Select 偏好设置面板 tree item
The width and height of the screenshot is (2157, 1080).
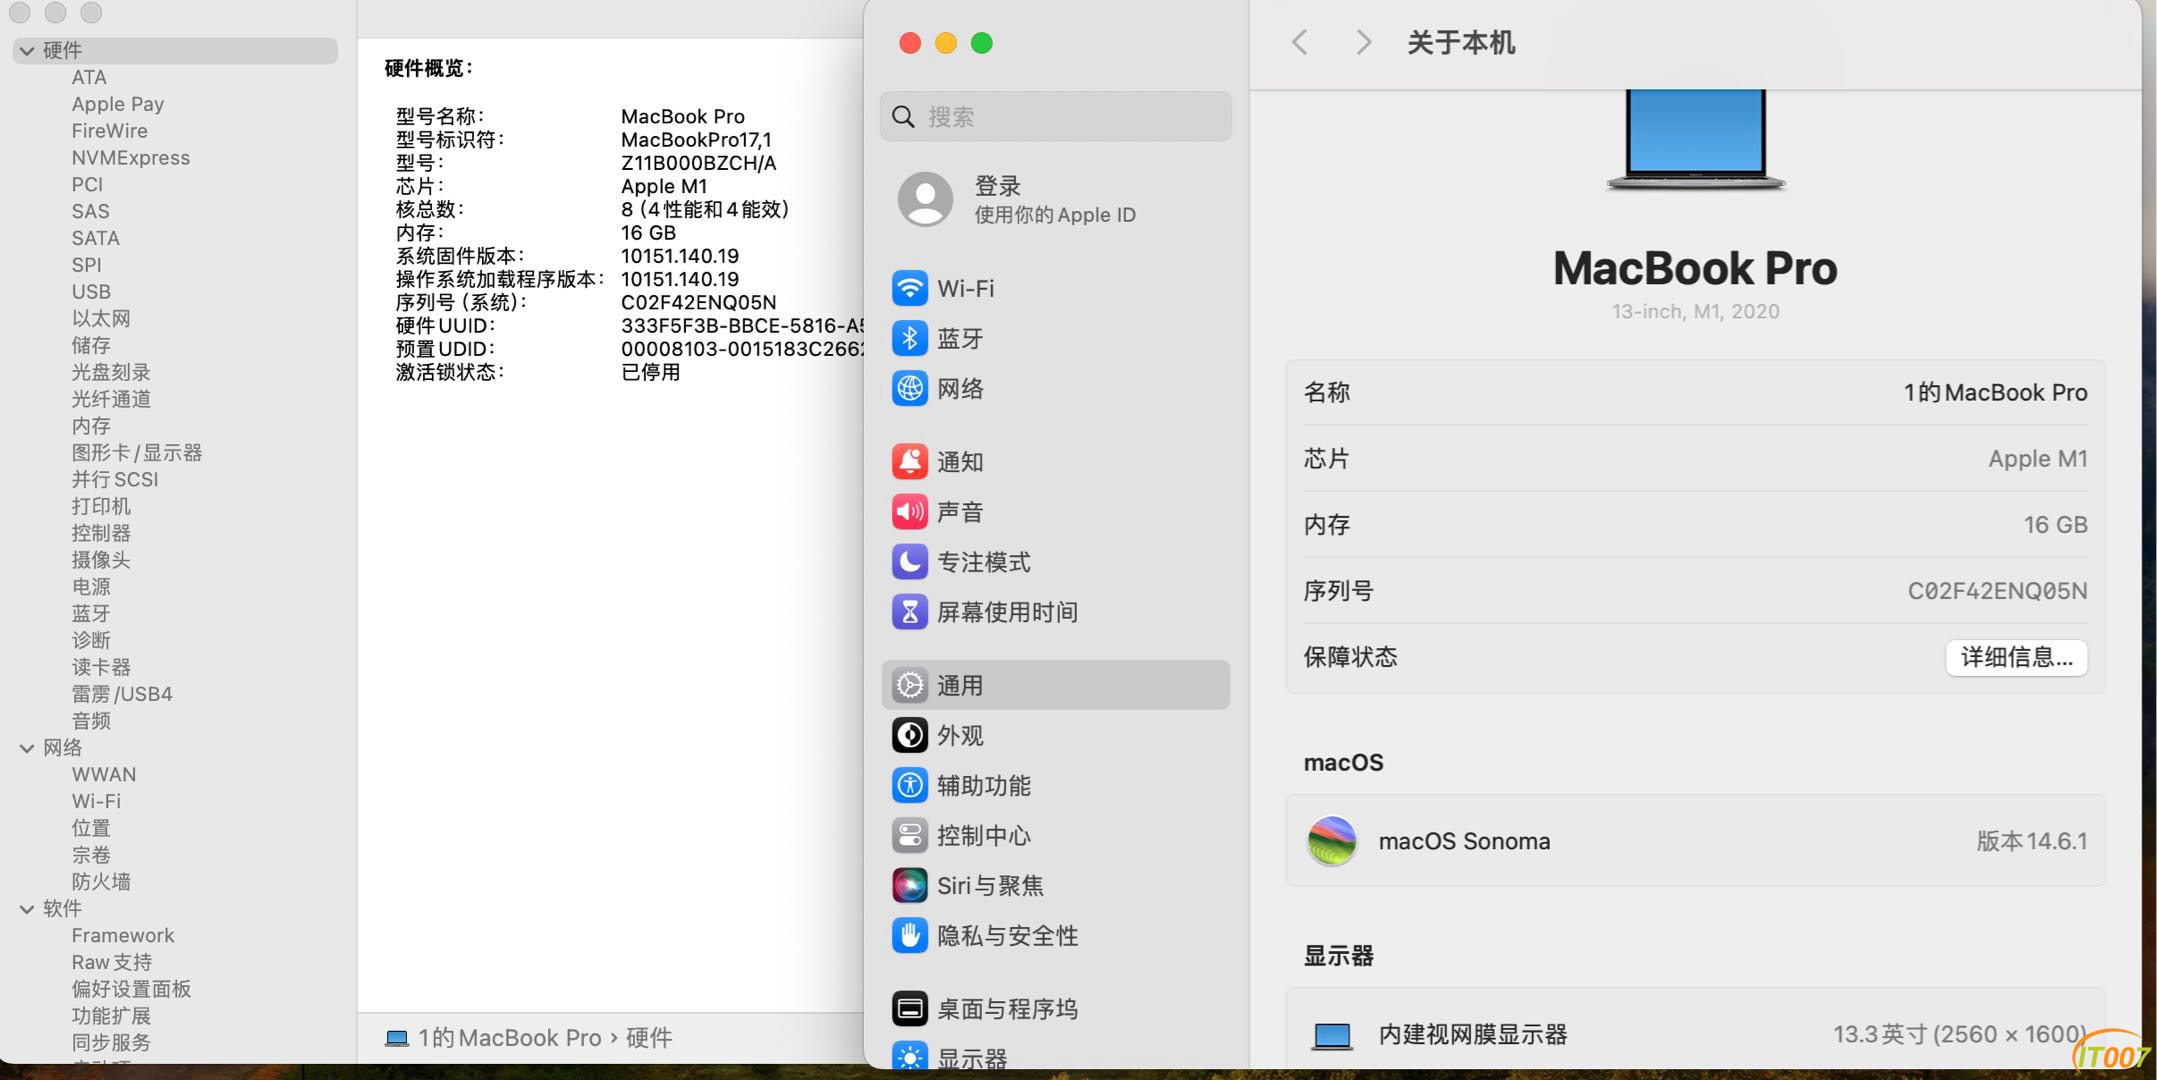click(x=131, y=989)
